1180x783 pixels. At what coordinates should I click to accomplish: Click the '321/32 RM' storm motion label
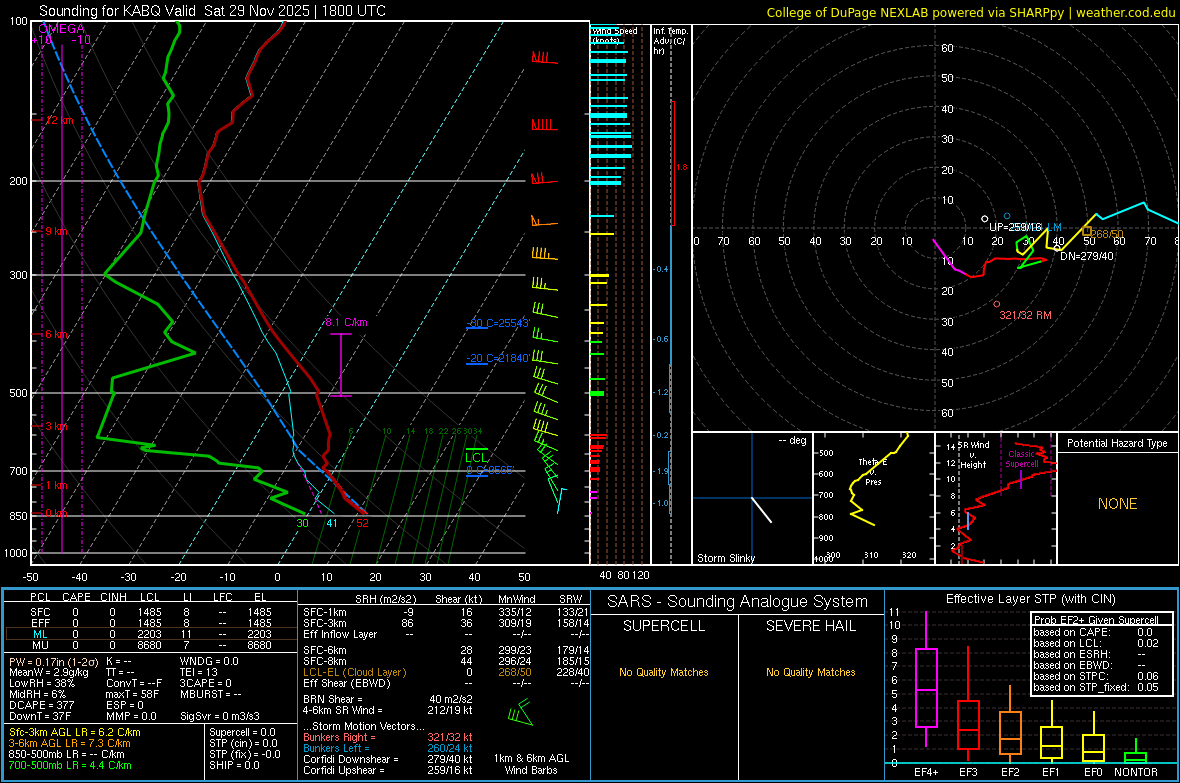click(1025, 315)
